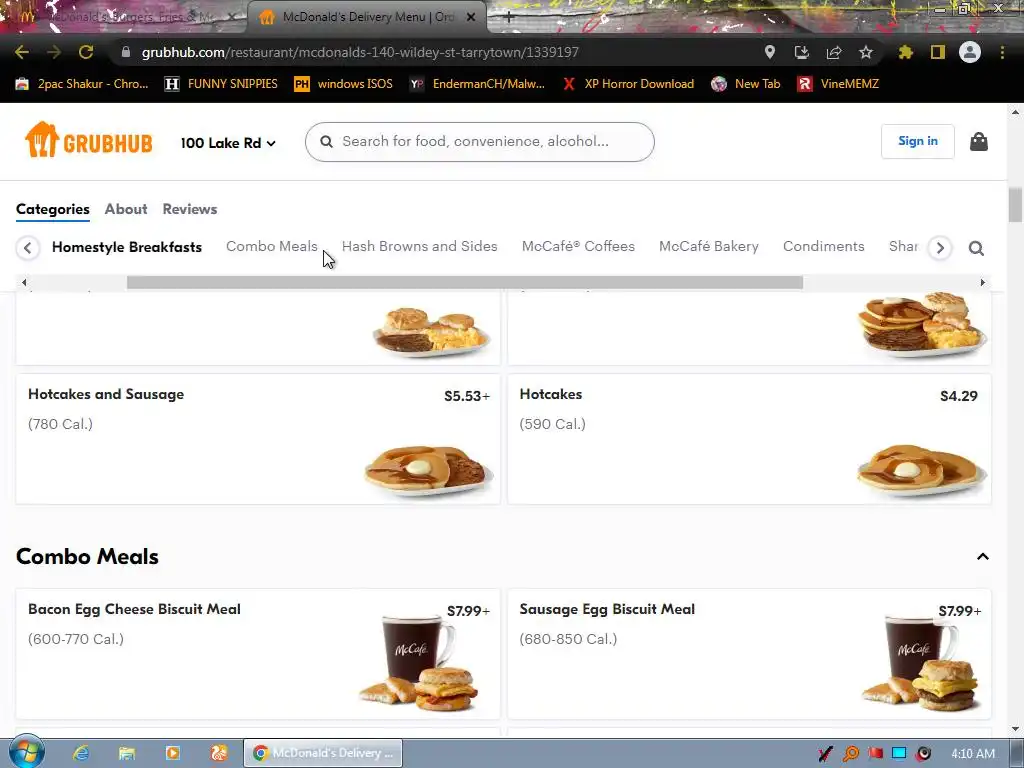
Task: Open XP Horror Download bookmark
Action: (x=628, y=84)
